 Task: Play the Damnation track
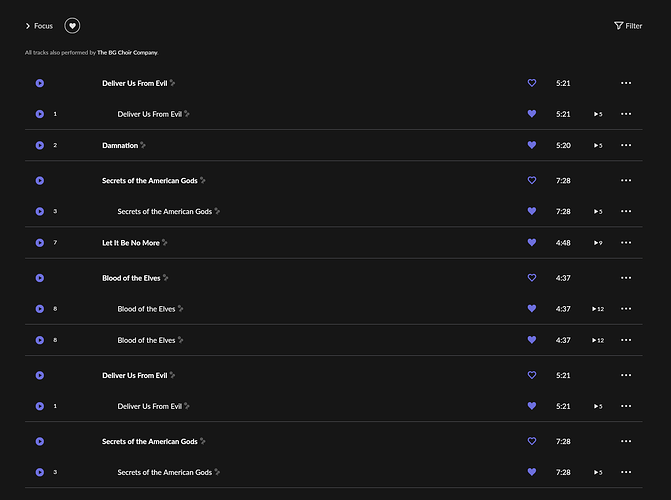tap(40, 145)
